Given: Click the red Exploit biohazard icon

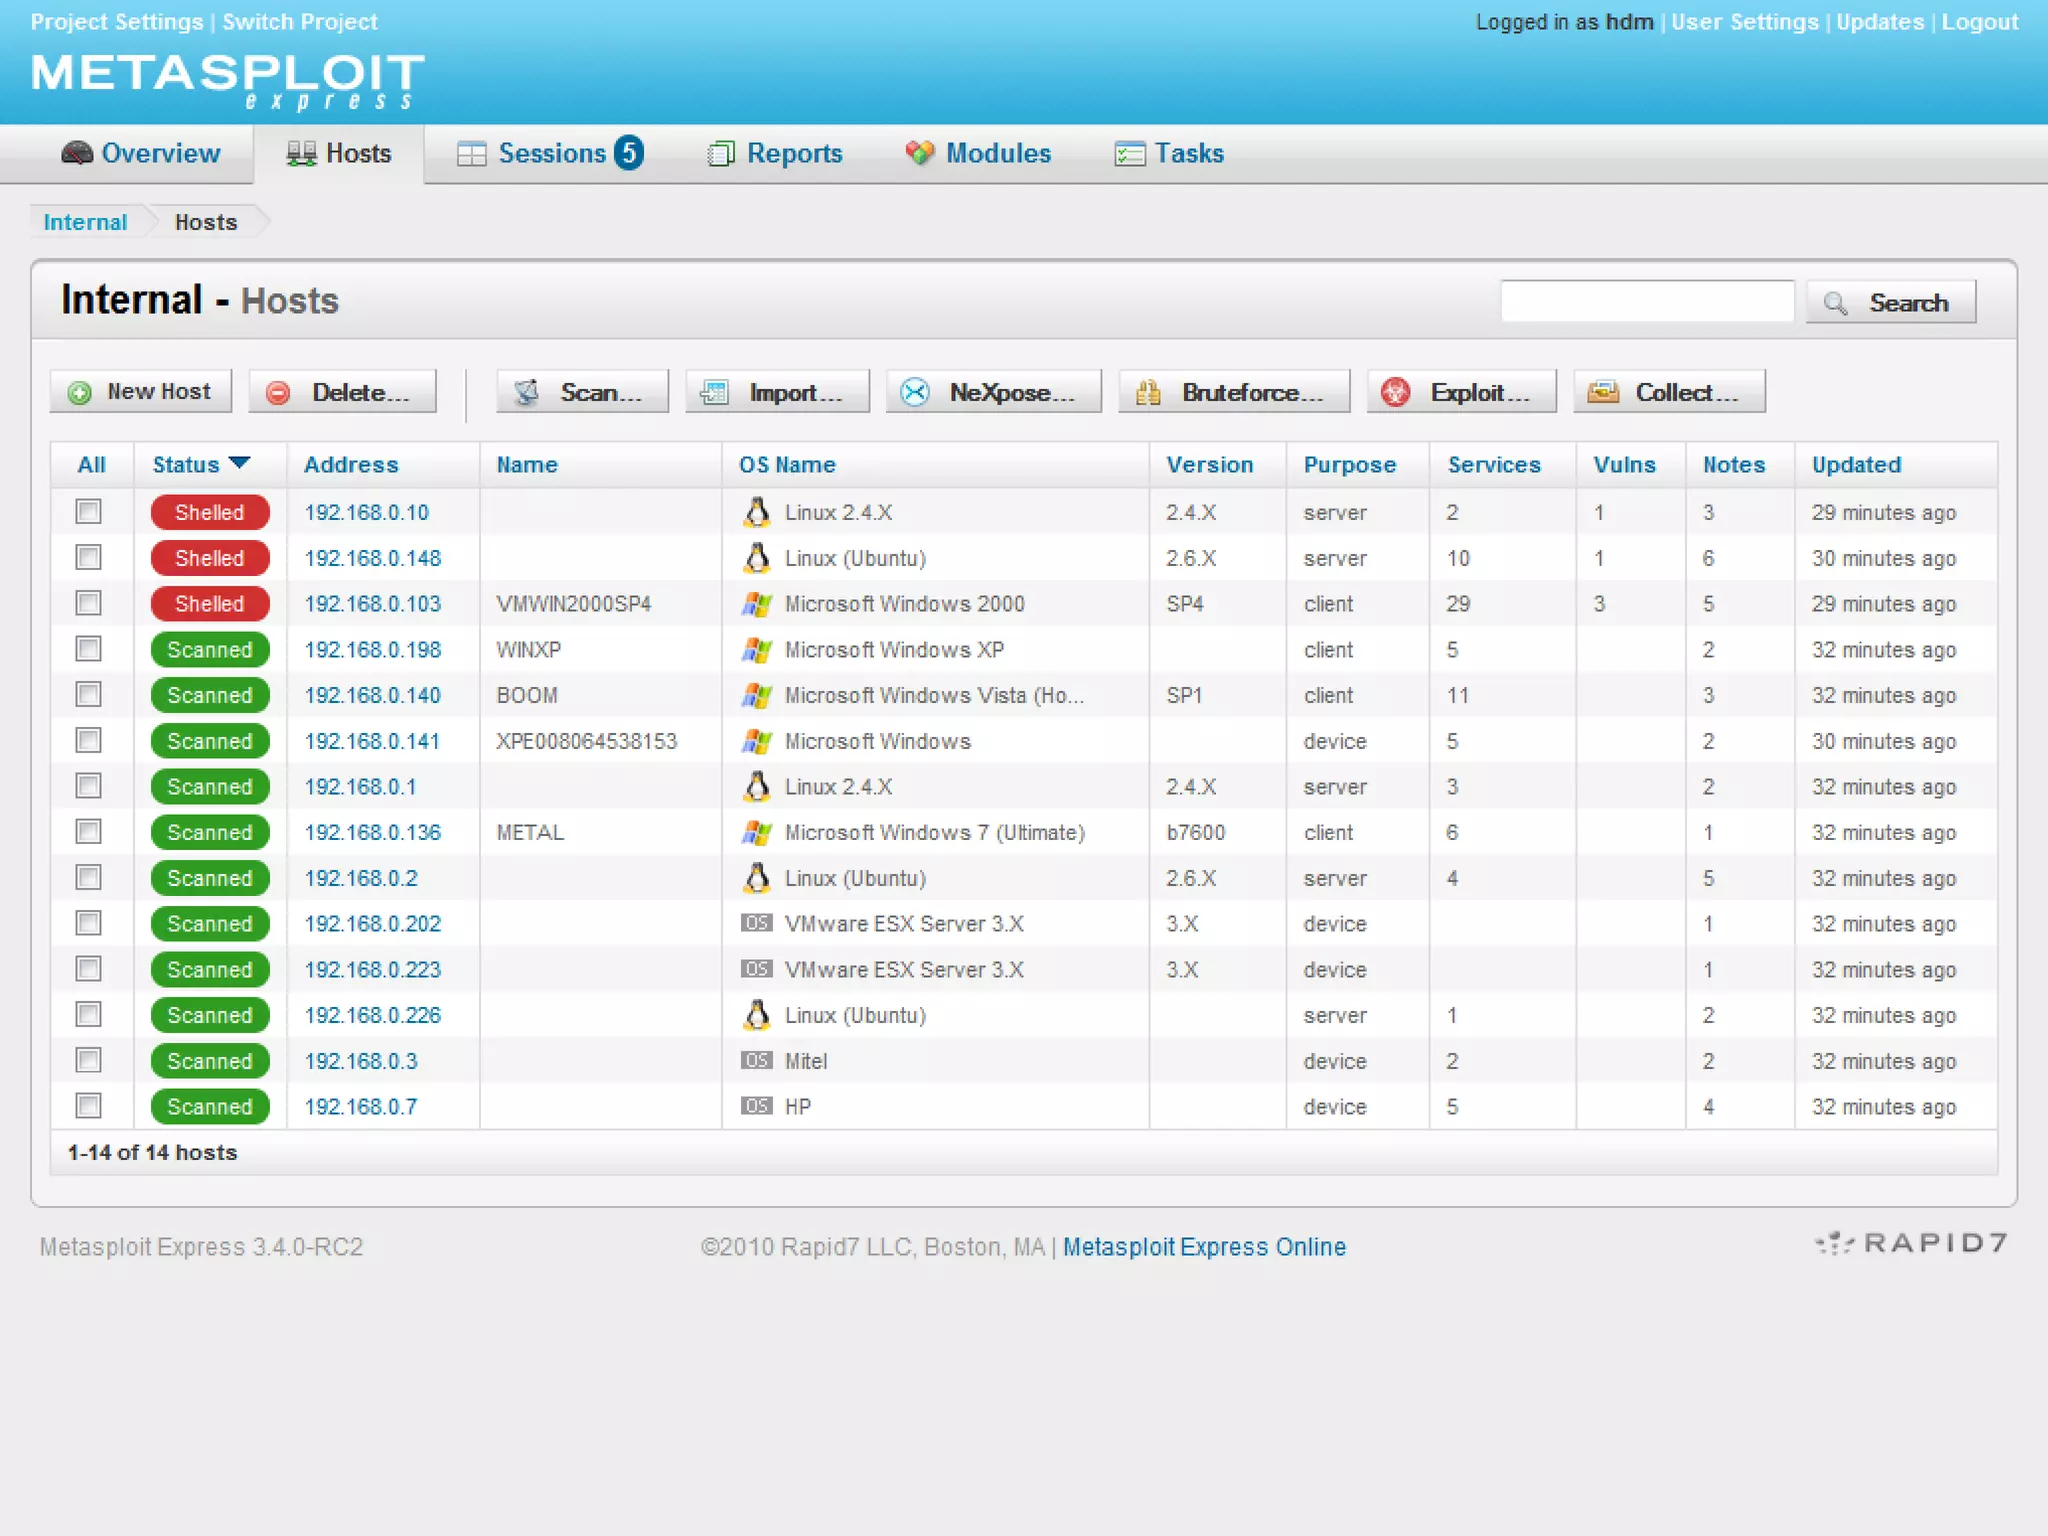Looking at the screenshot, I should 1396,393.
